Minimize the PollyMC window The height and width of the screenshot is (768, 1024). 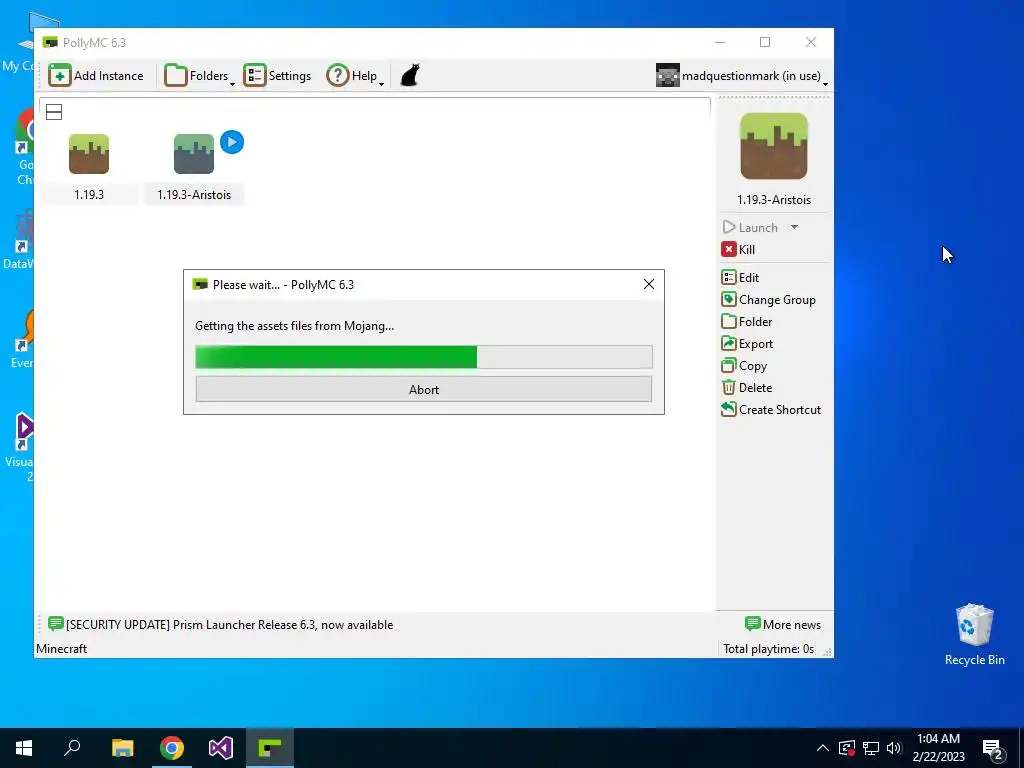(720, 42)
